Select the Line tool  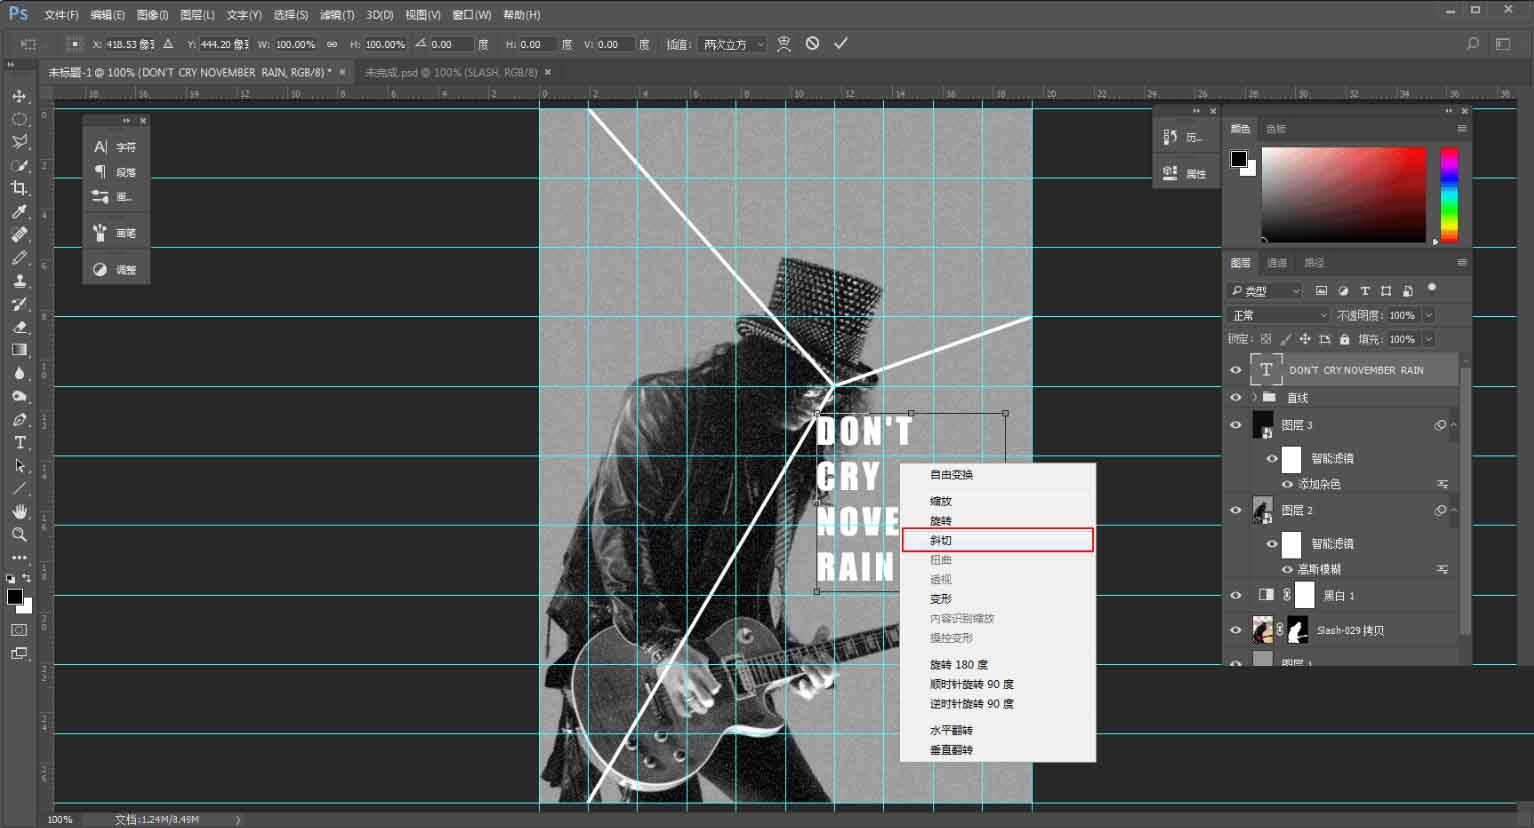click(19, 489)
